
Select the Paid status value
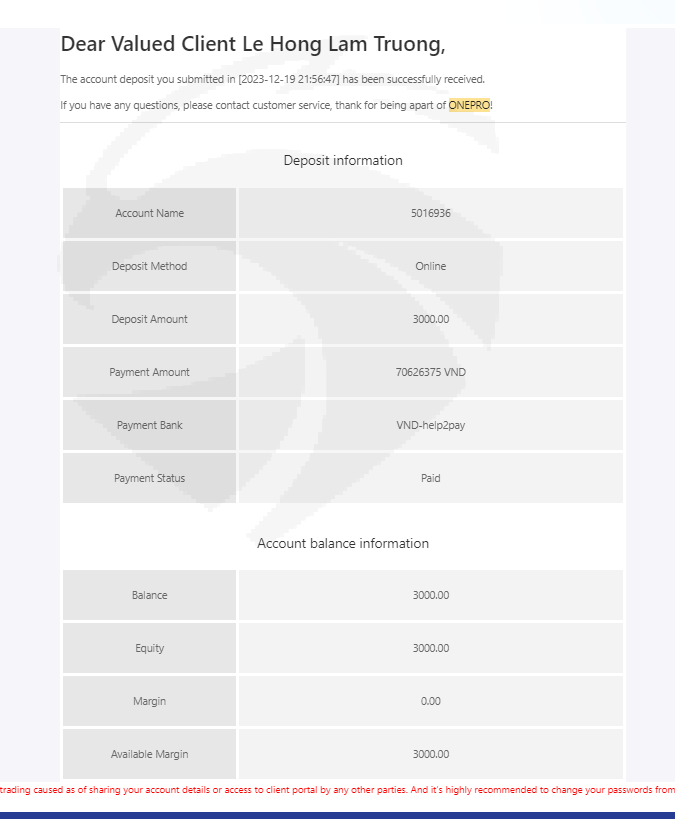tap(430, 478)
